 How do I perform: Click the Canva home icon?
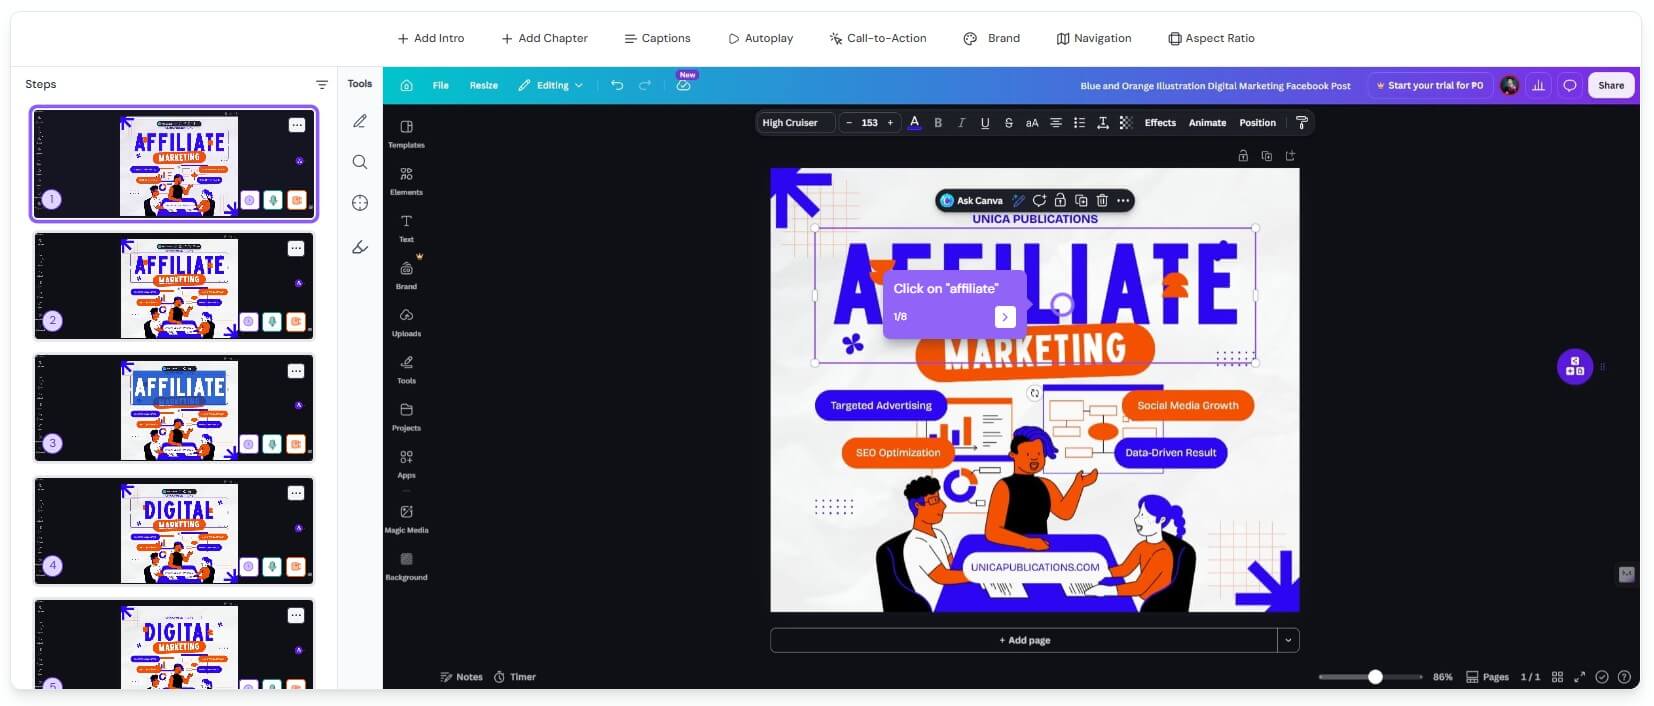(406, 85)
